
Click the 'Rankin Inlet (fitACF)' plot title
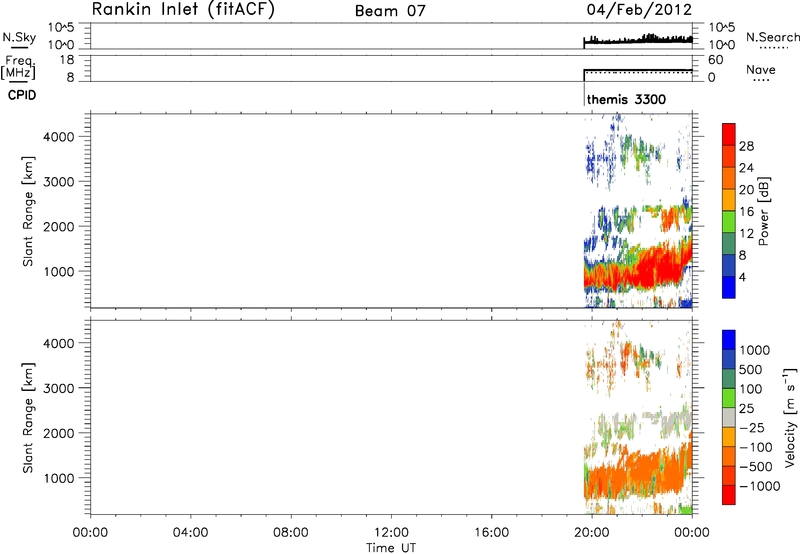(x=183, y=9)
